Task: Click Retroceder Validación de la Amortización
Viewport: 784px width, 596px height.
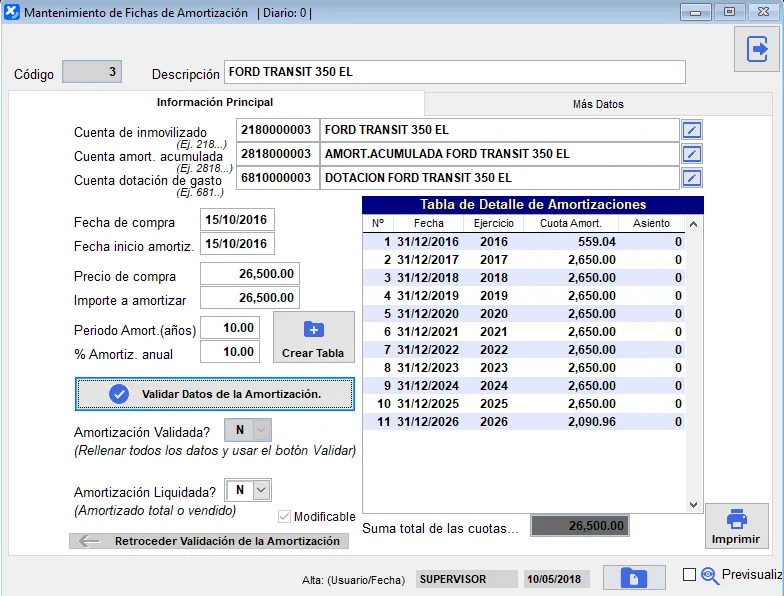Action: (210, 541)
